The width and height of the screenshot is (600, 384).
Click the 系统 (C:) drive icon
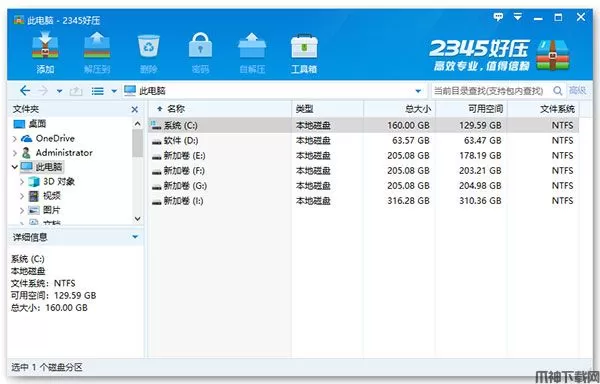pyautogui.click(x=156, y=125)
